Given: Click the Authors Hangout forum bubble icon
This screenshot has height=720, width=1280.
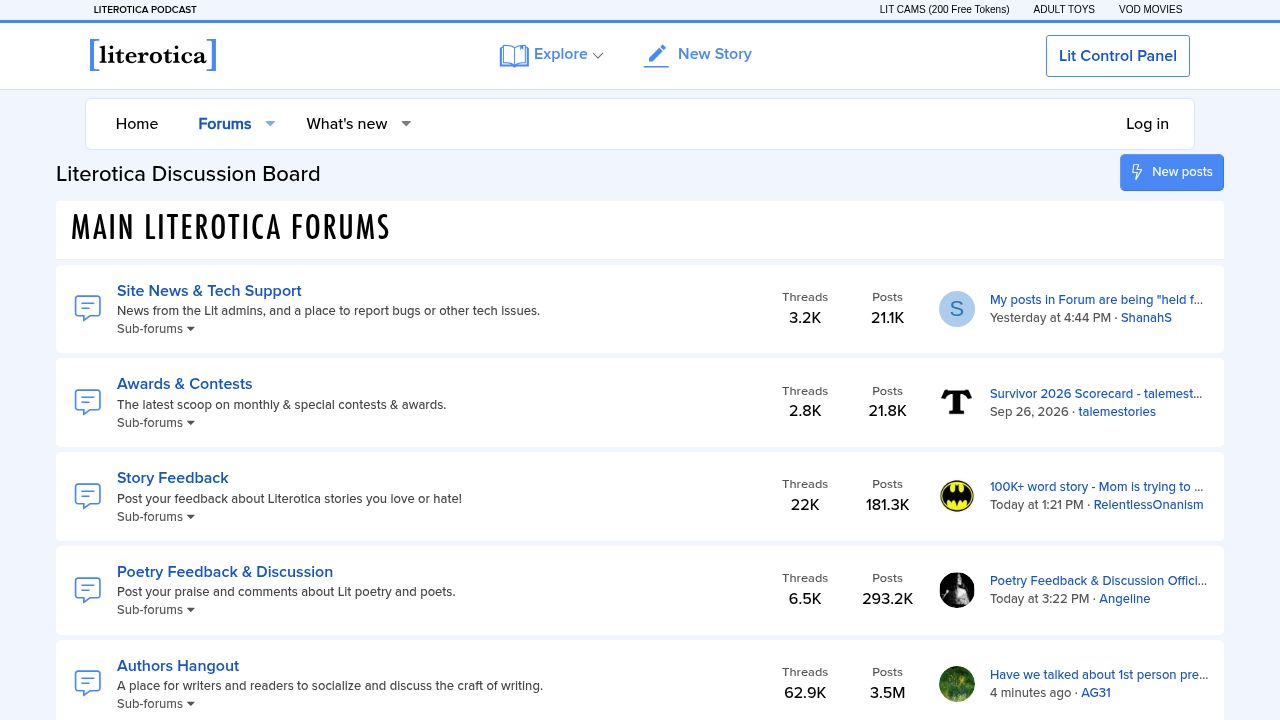Looking at the screenshot, I should point(88,684).
